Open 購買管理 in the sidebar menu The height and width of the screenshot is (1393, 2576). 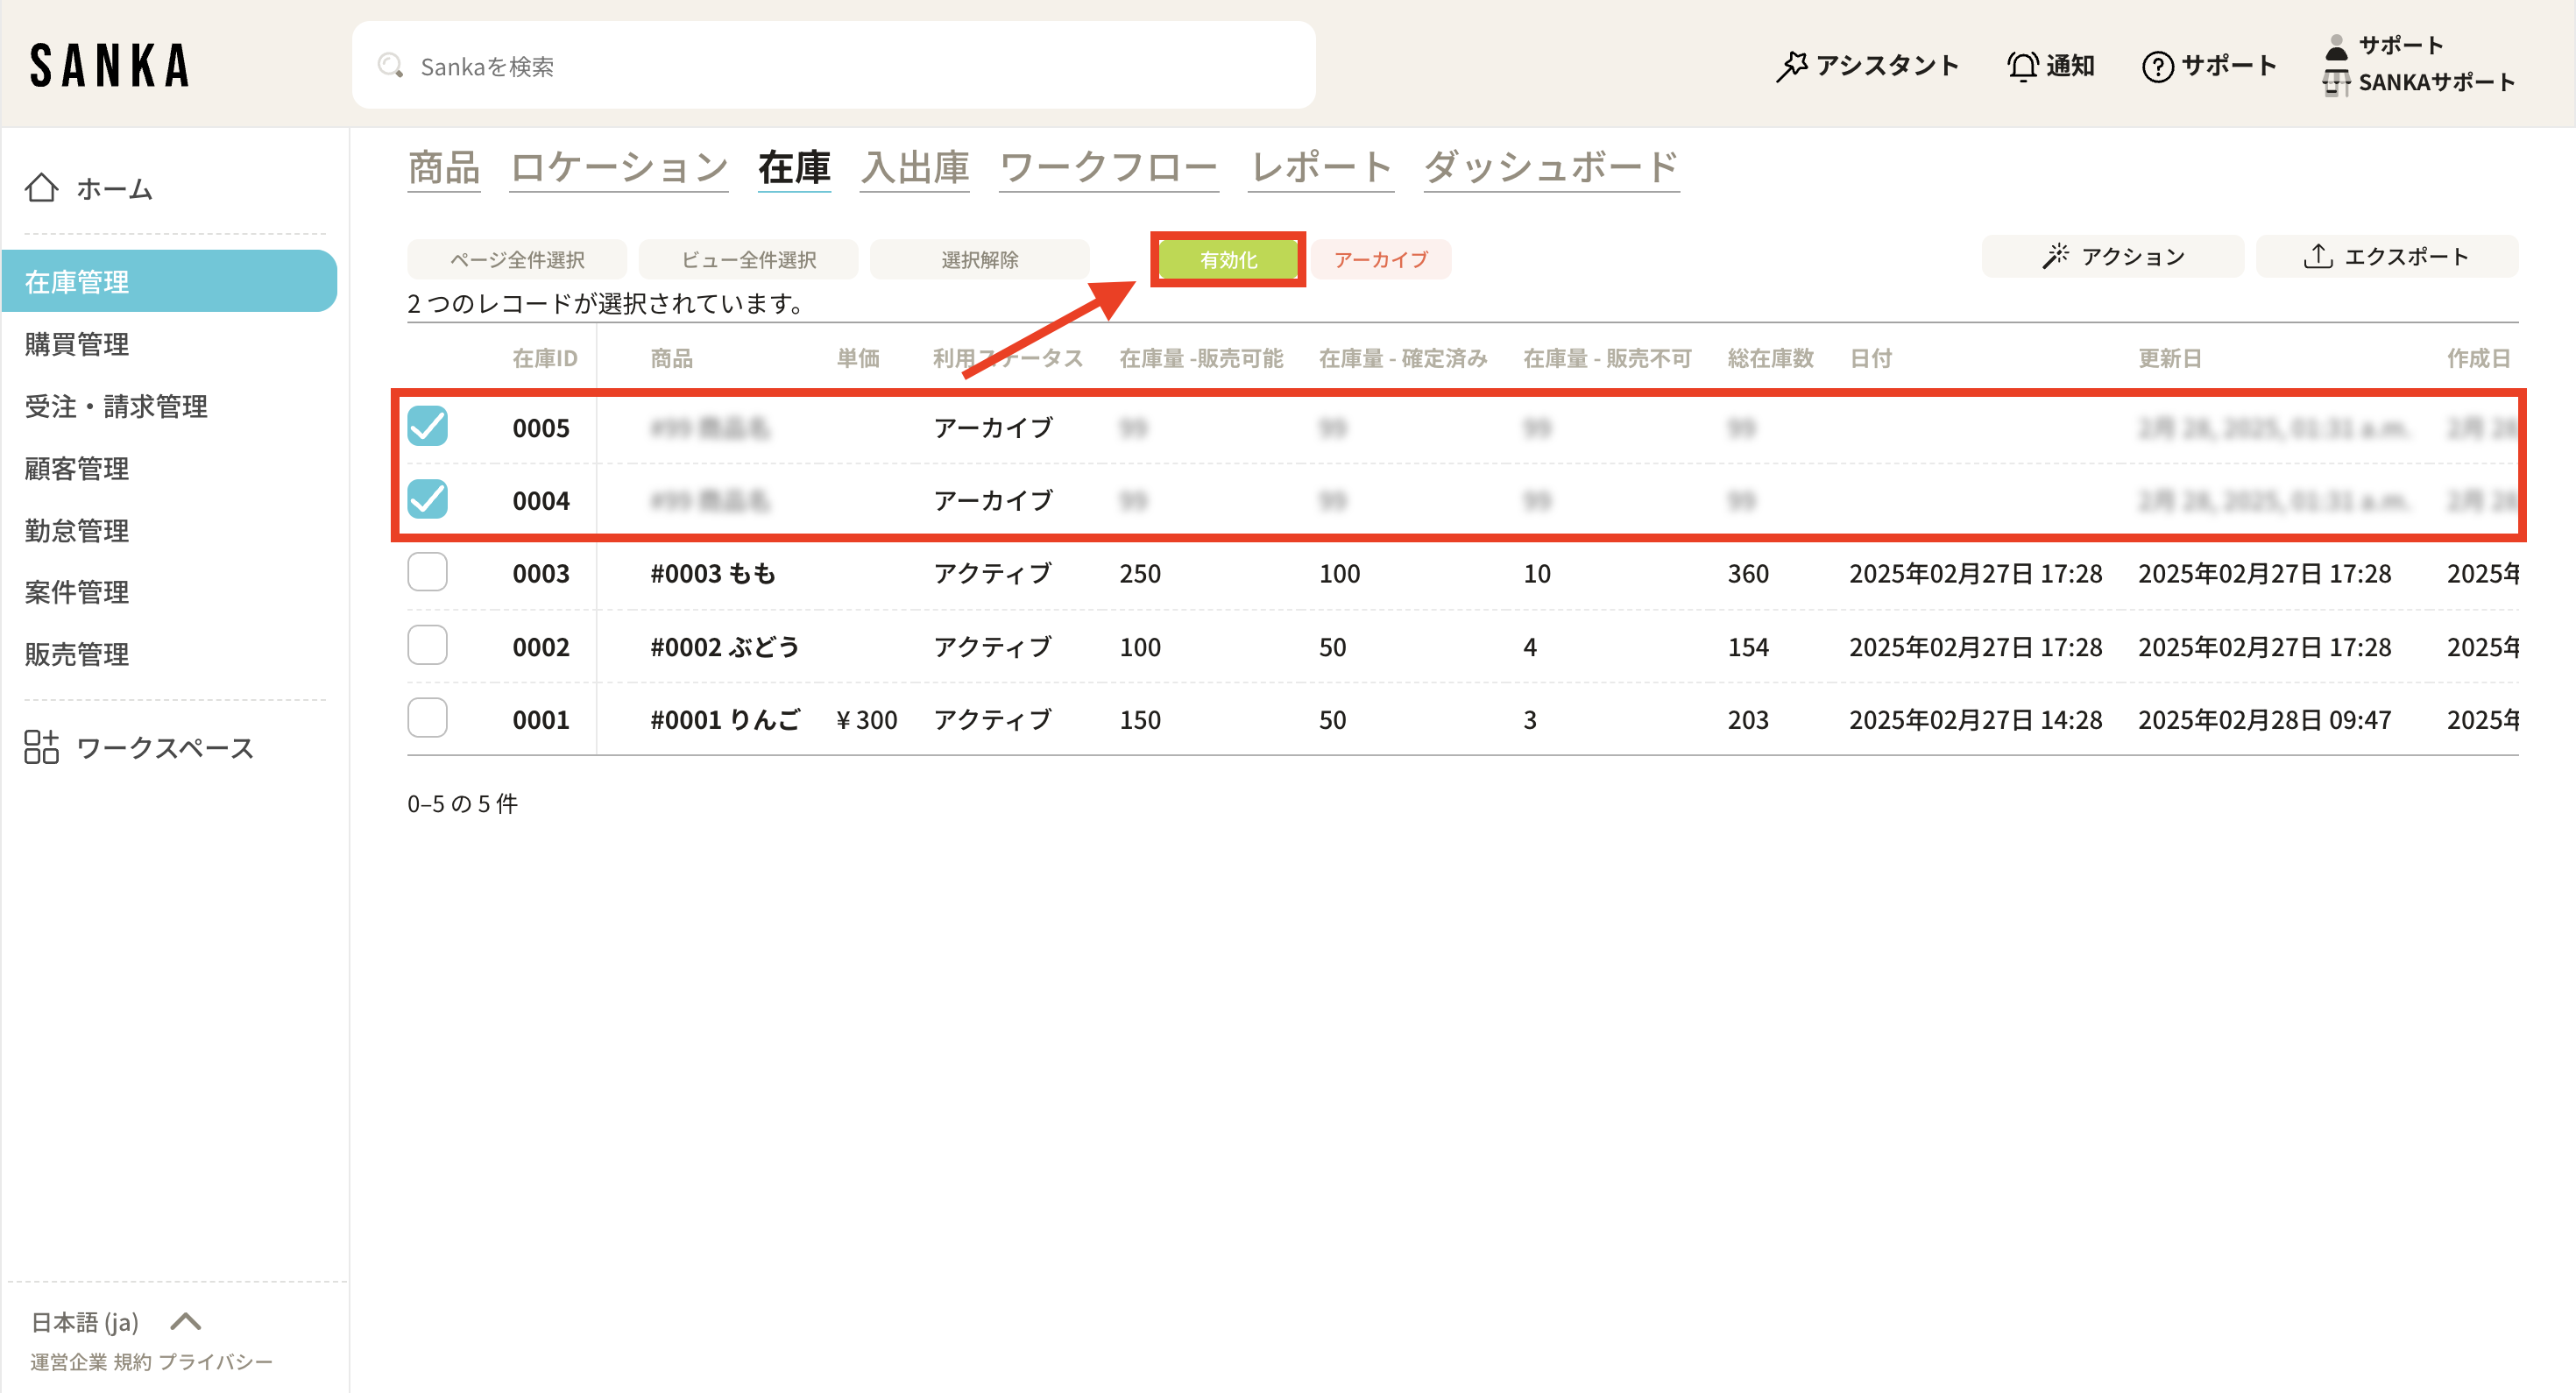(x=77, y=344)
